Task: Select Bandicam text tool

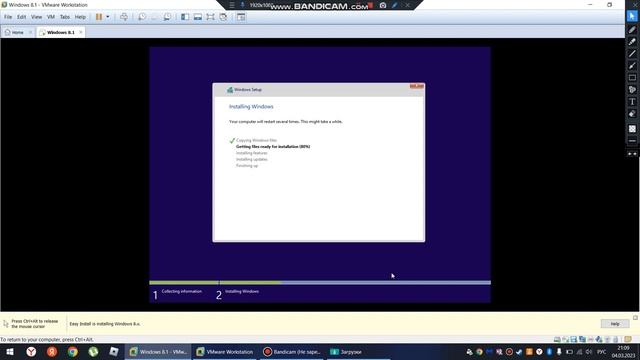Action: click(632, 102)
